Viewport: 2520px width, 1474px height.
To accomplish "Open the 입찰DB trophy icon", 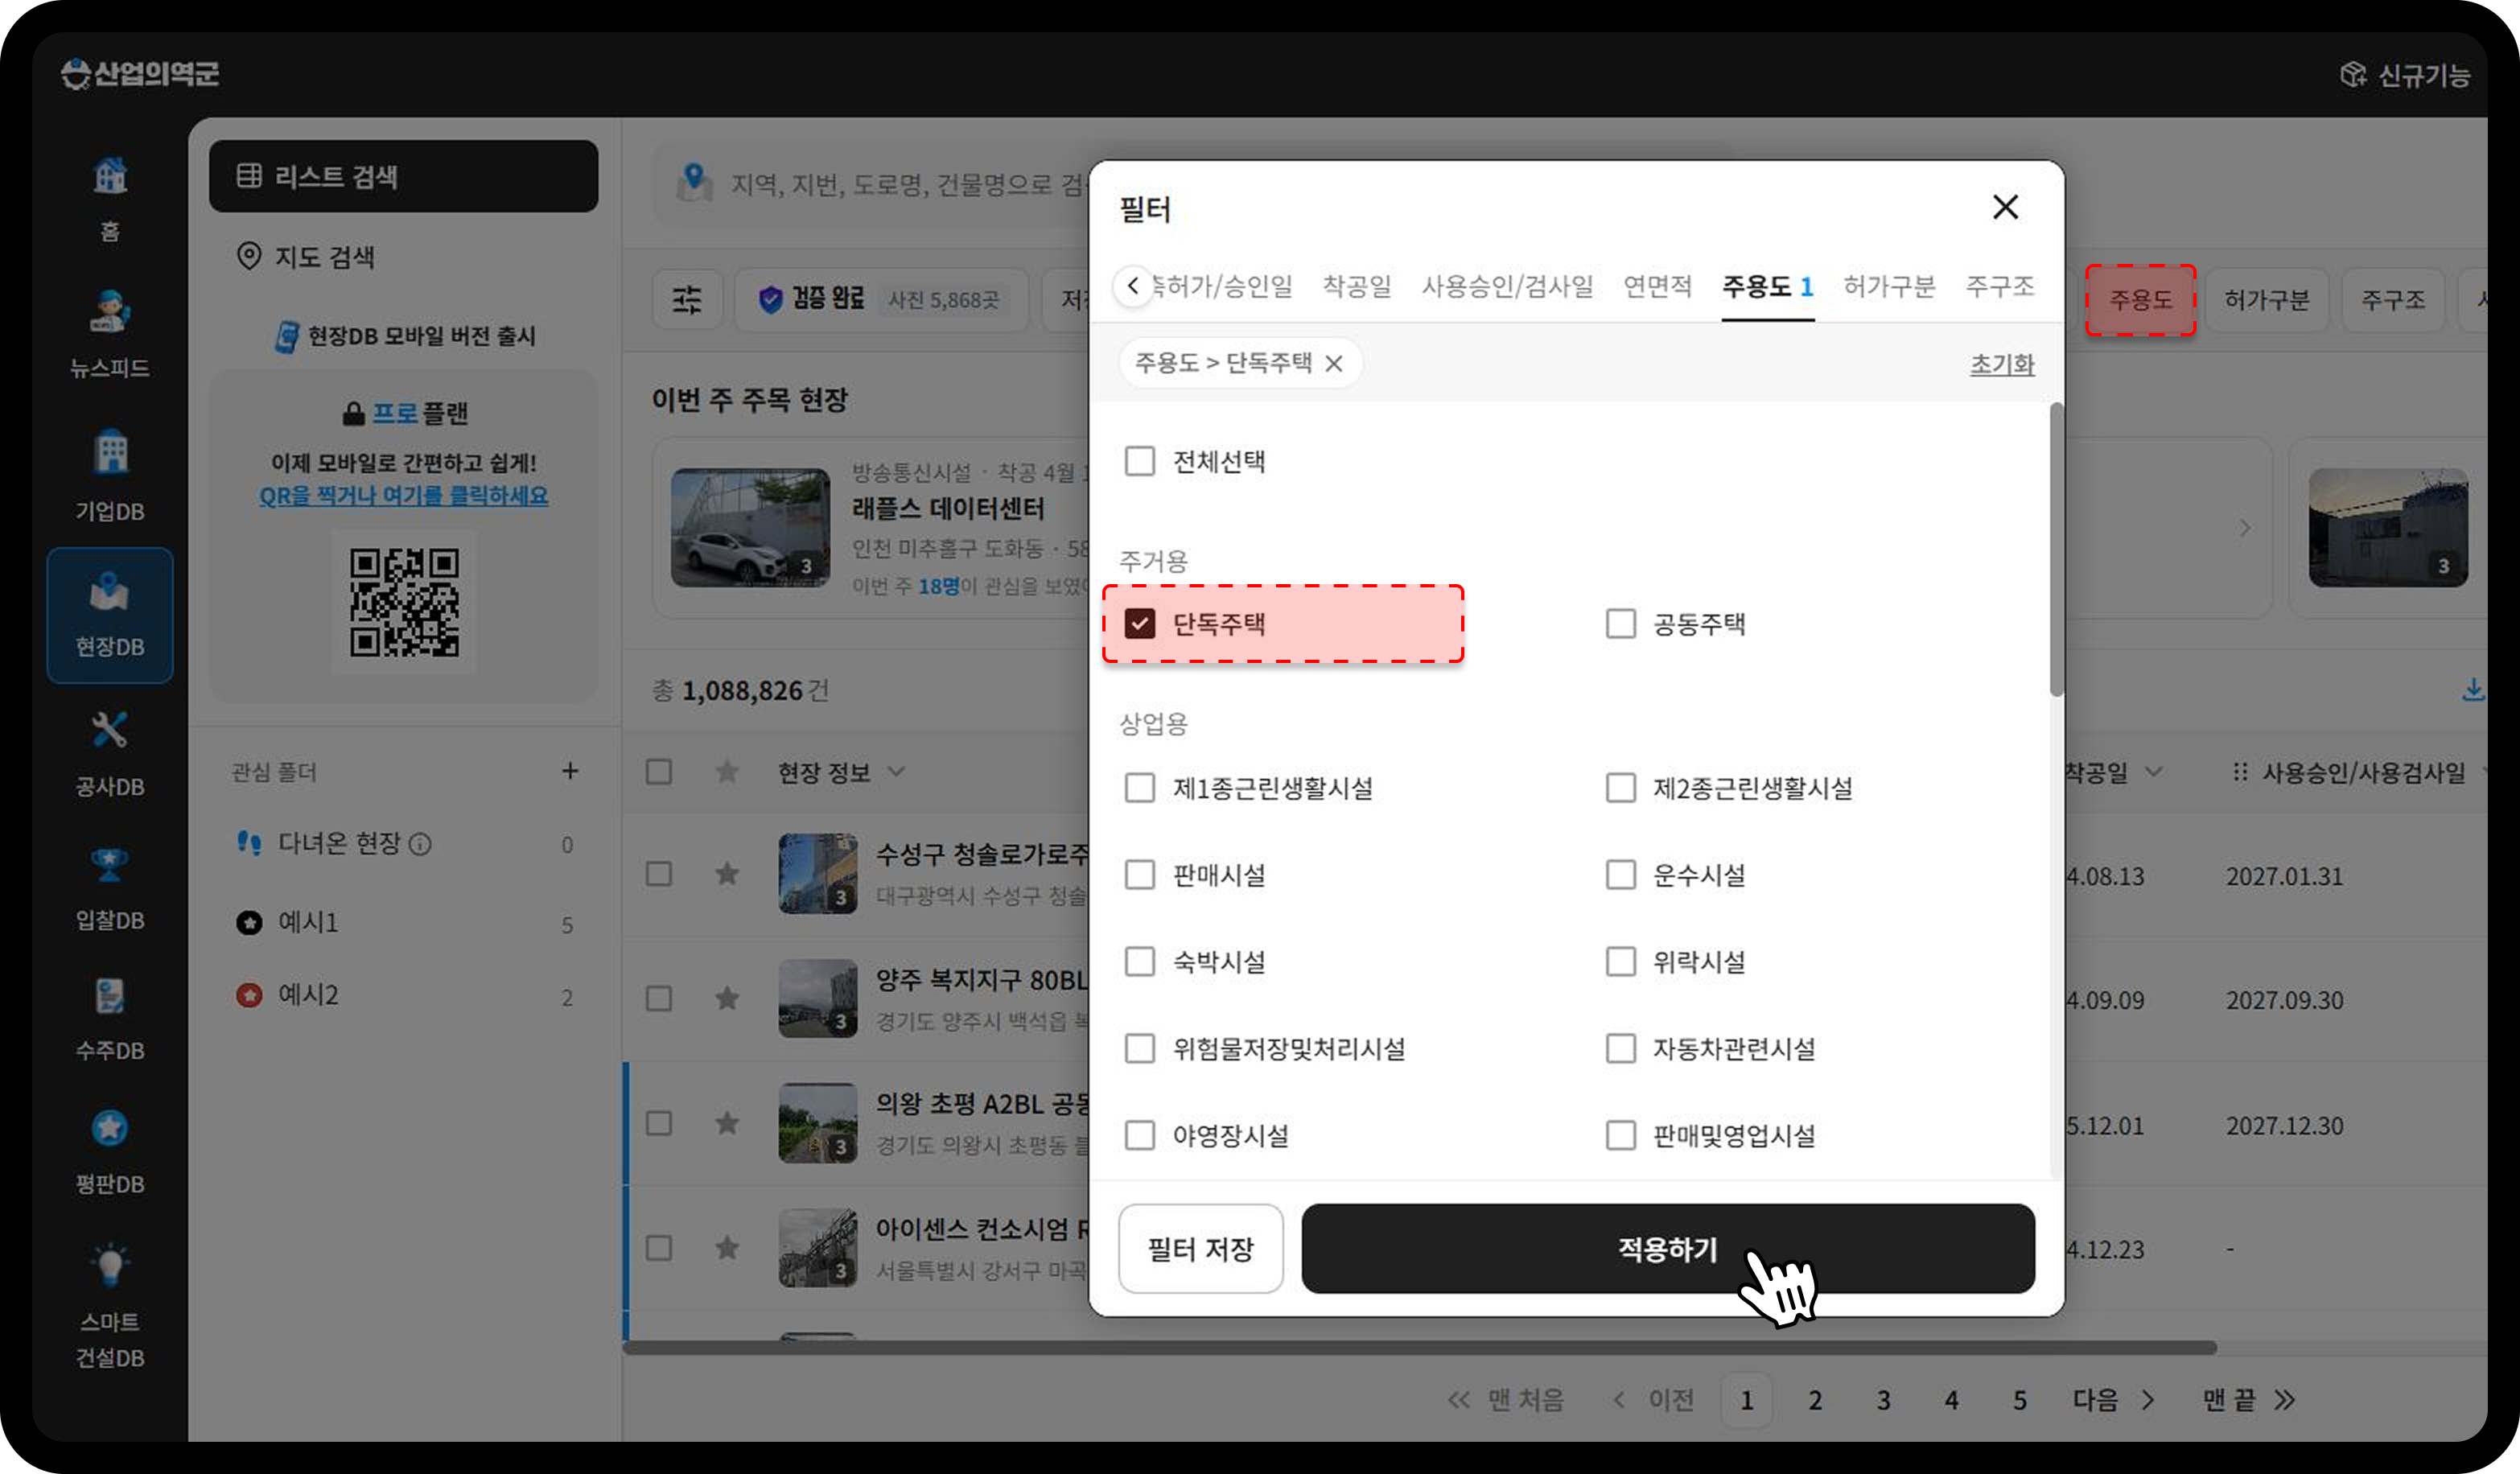I will [110, 865].
